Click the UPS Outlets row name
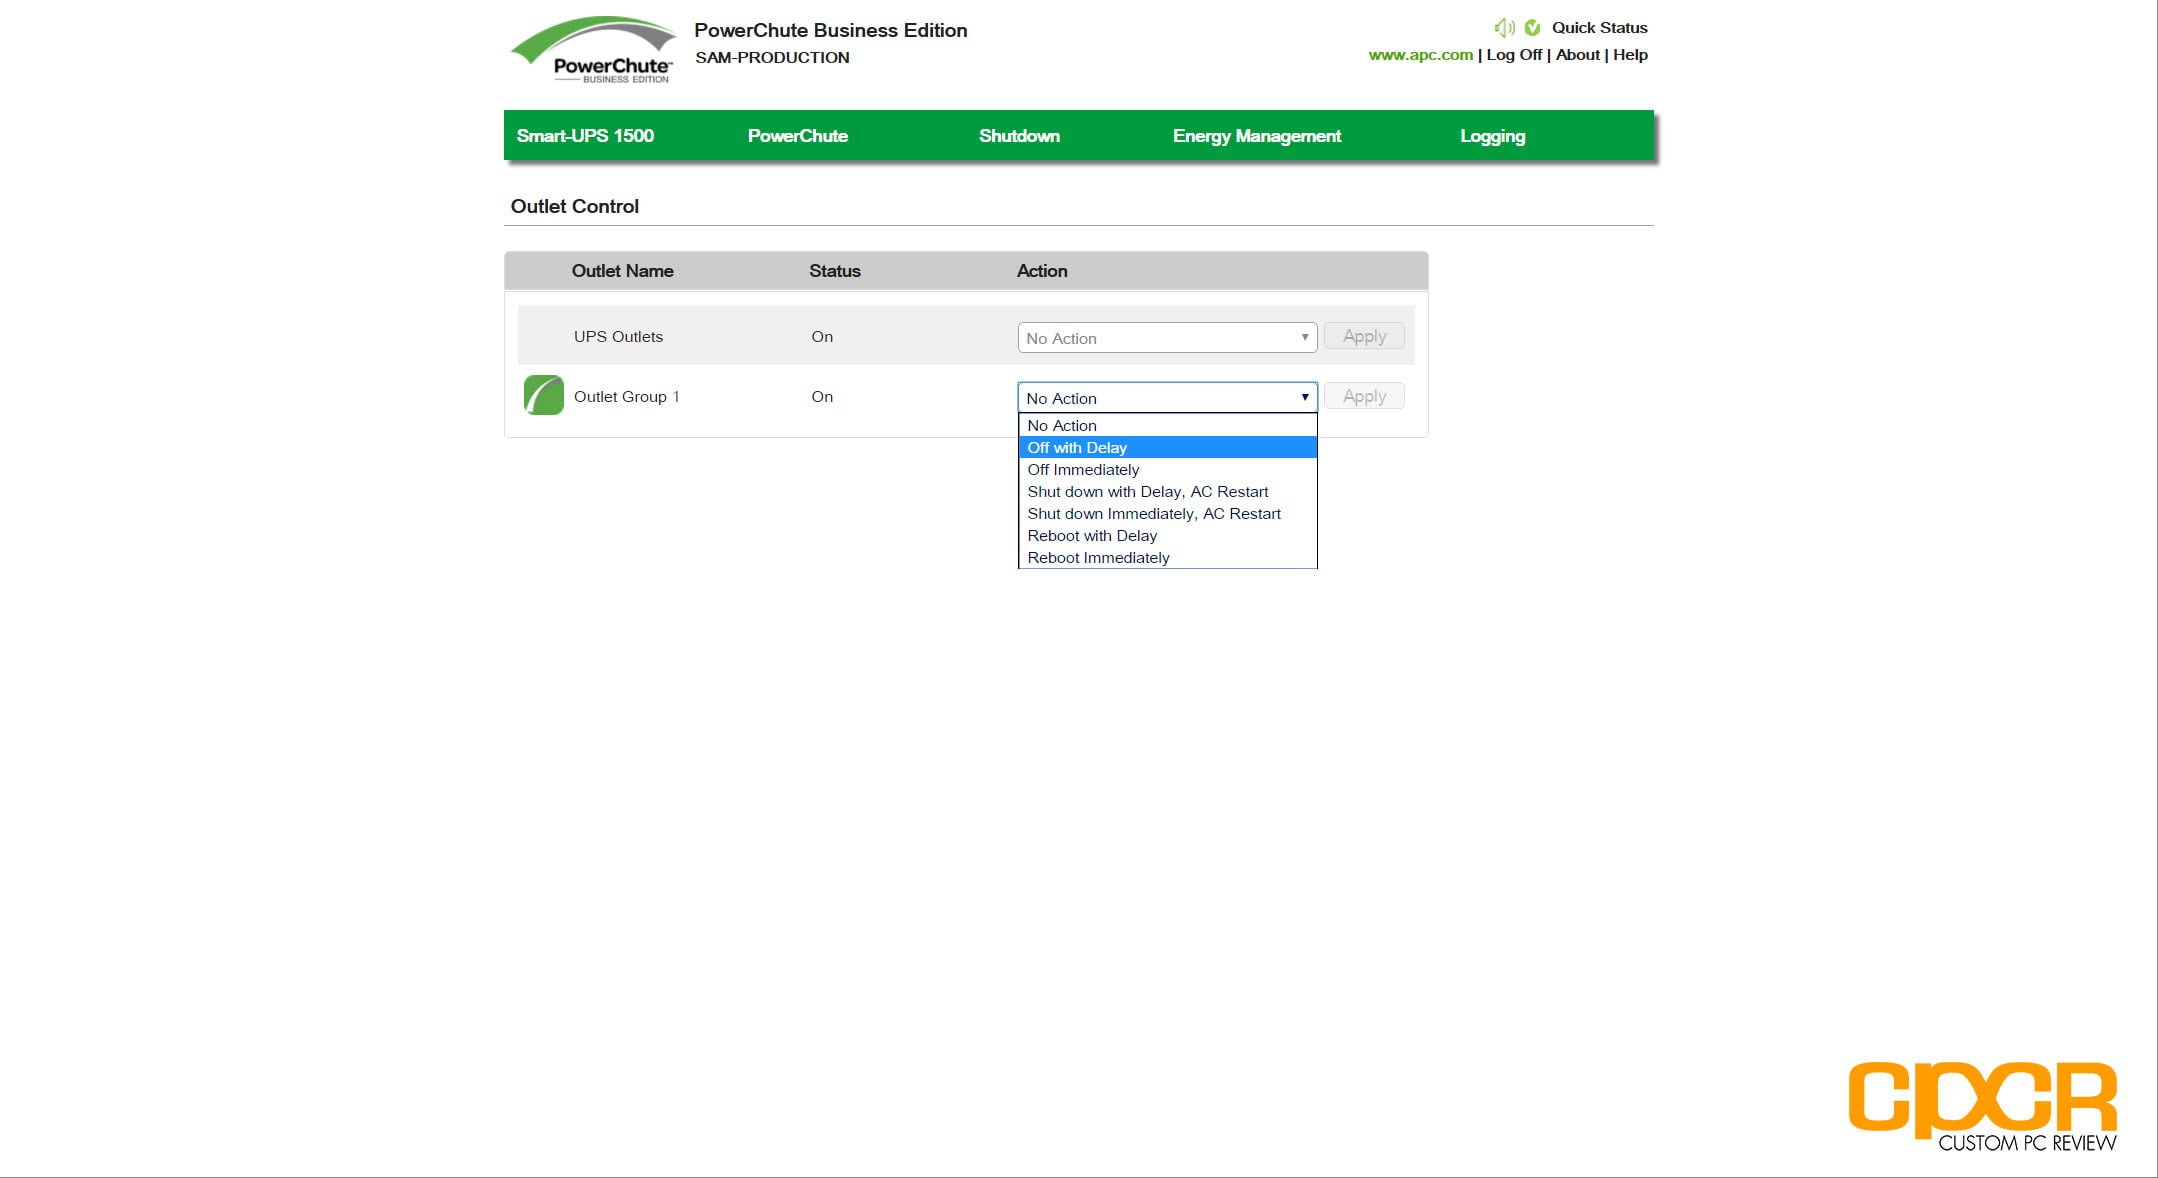Image resolution: width=2158 pixels, height=1178 pixels. pyautogui.click(x=618, y=337)
